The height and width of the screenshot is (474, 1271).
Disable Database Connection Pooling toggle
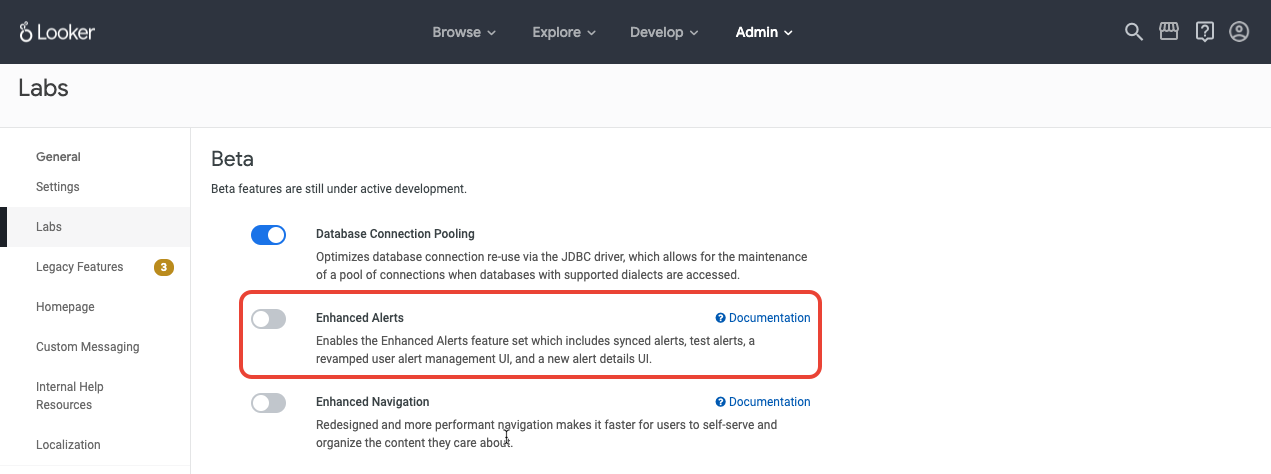(268, 235)
